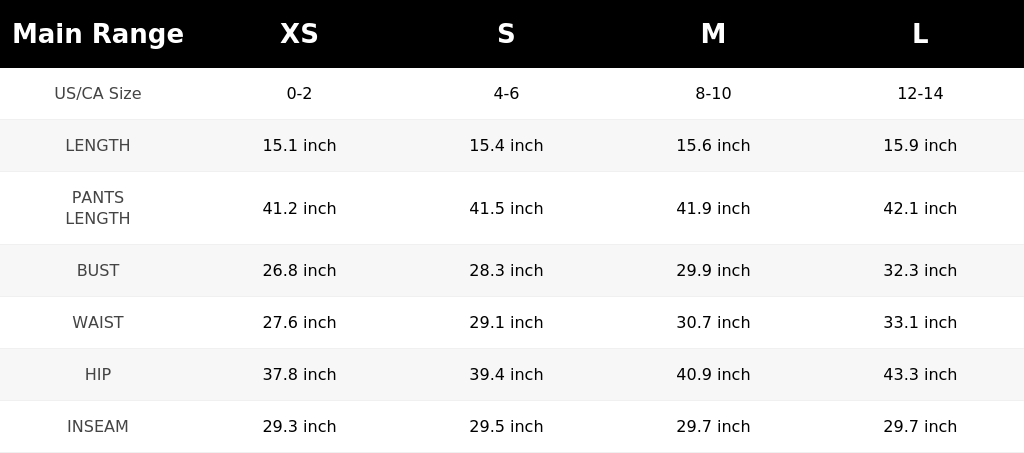
Task: Click the 37.8 inch hip value
Action: 299,375
